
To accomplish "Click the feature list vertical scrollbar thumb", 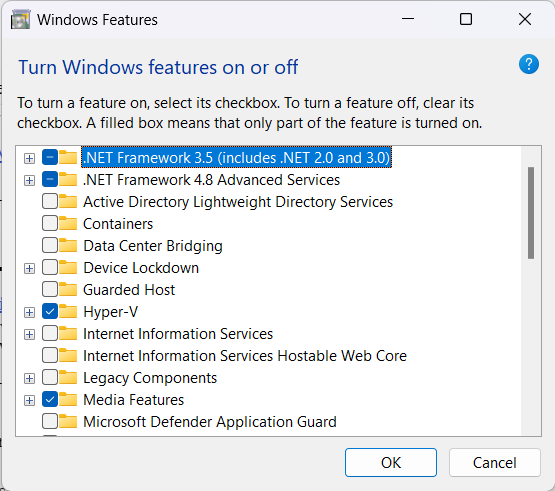I will tap(531, 213).
